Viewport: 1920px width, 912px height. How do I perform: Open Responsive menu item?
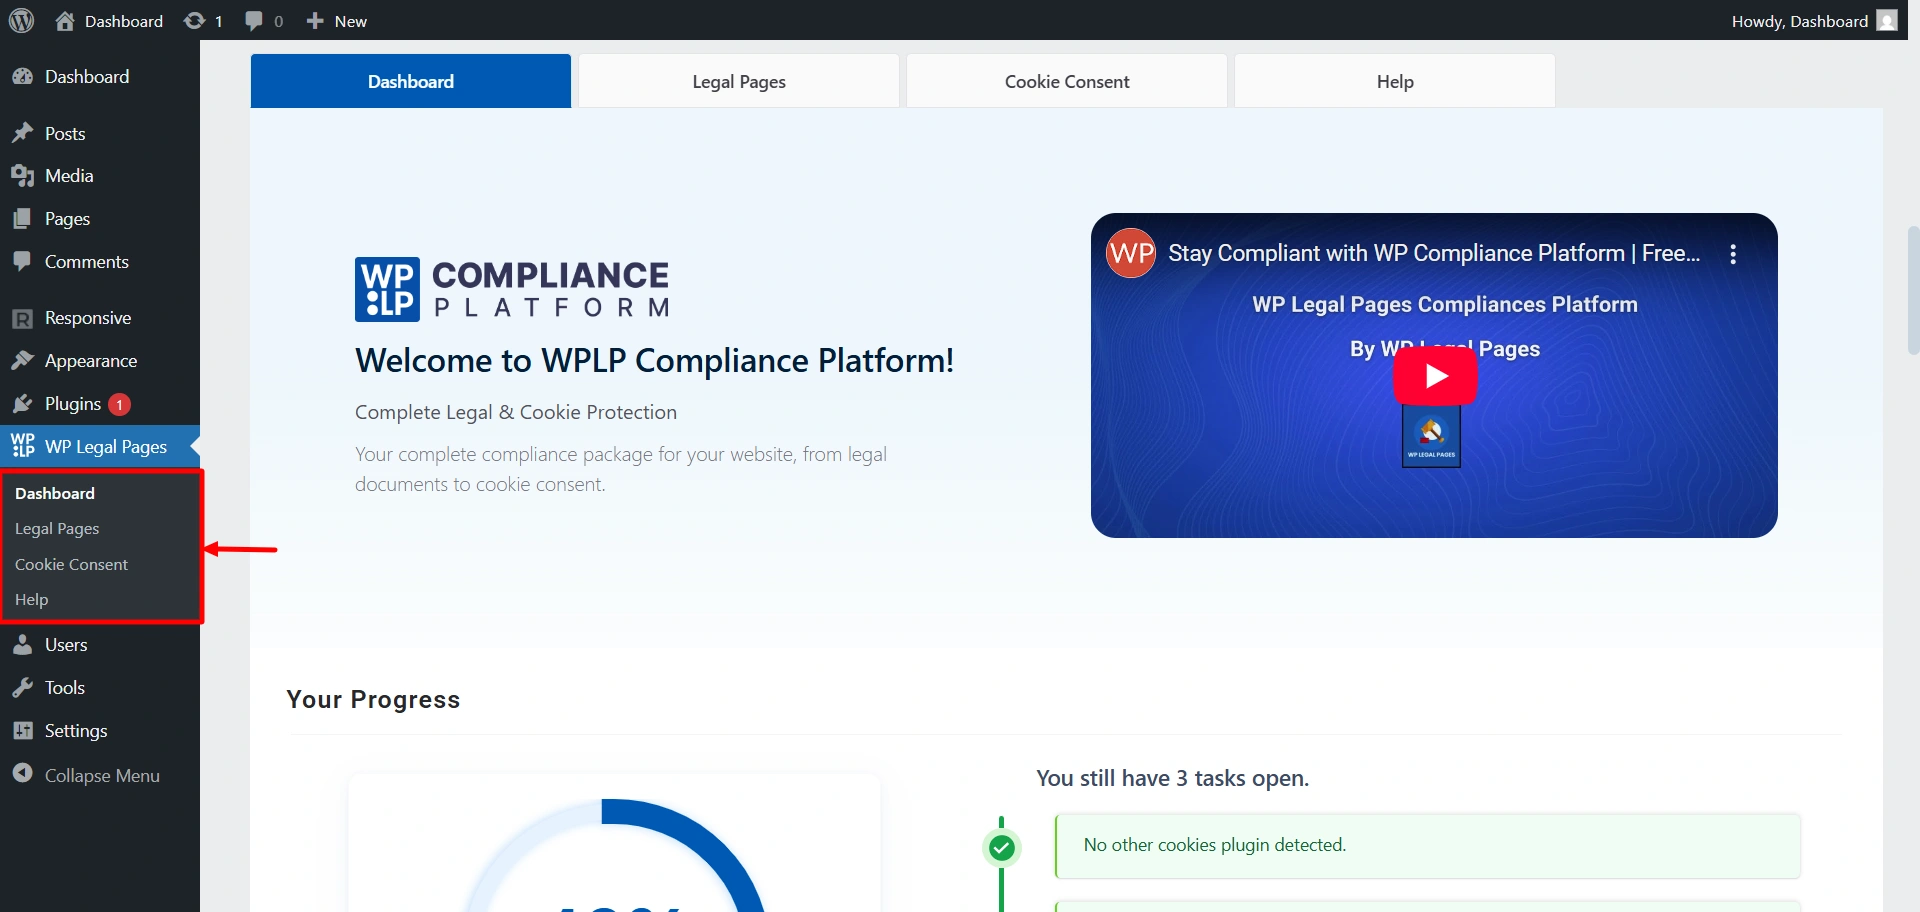tap(88, 318)
